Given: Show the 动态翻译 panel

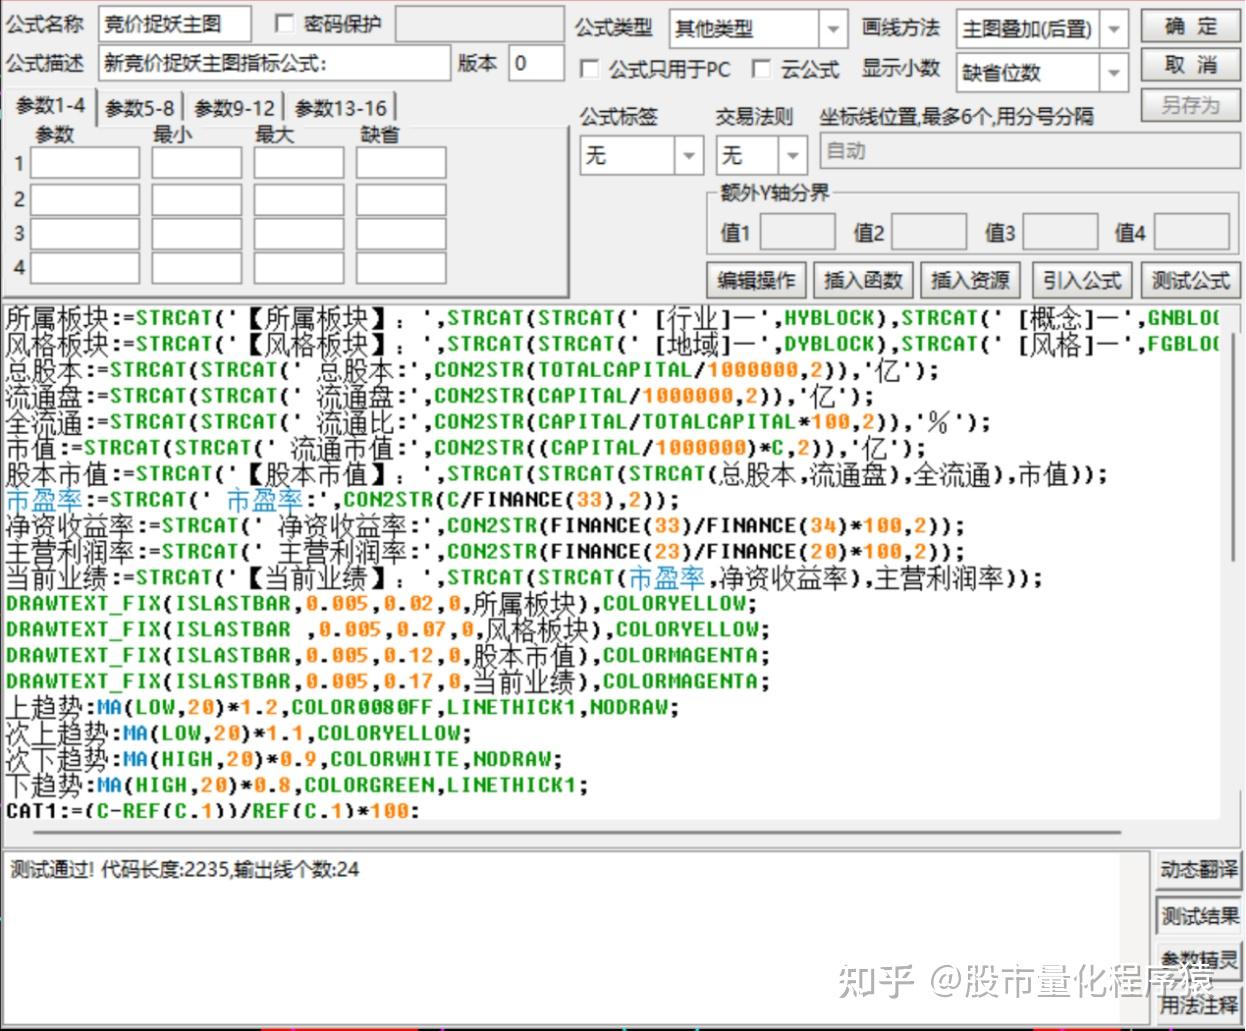Looking at the screenshot, I should click(1198, 870).
